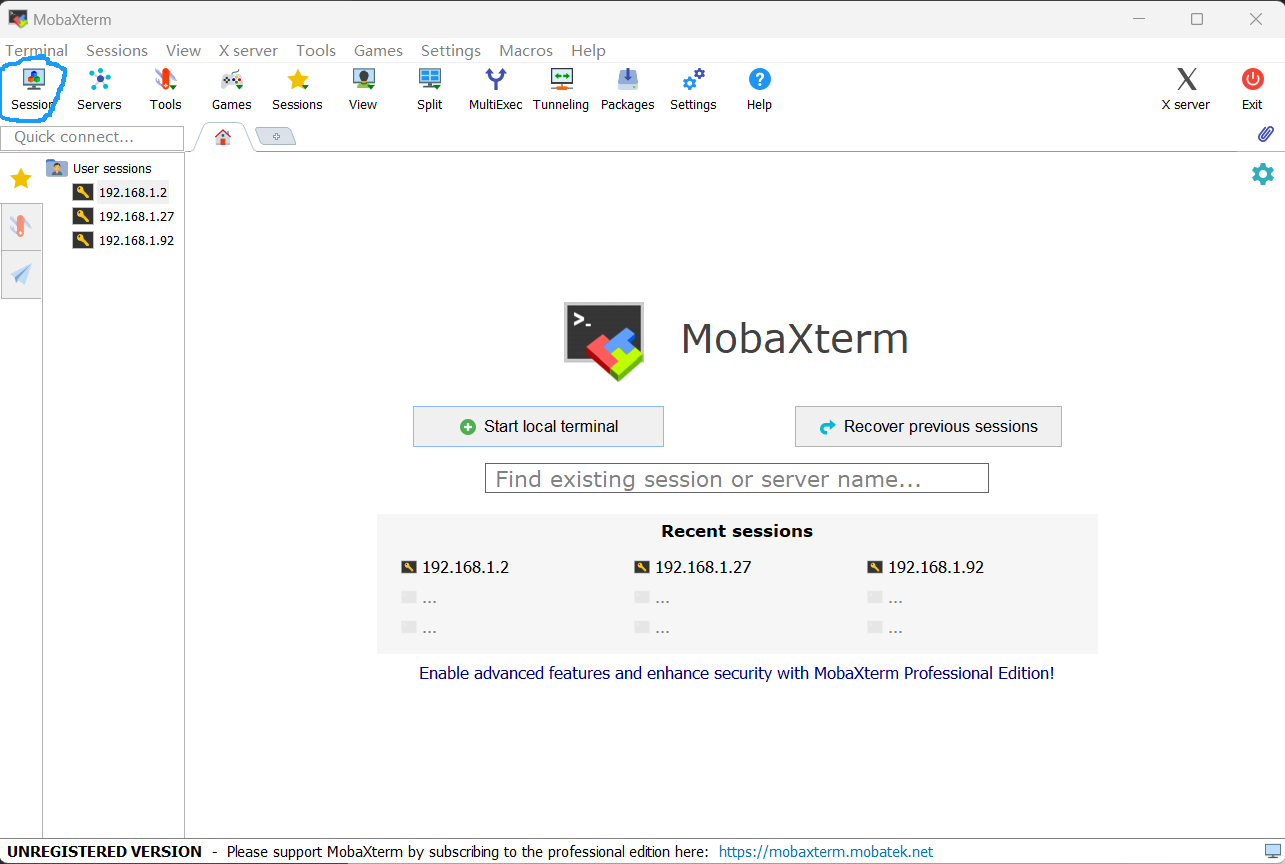
Task: Click the UNREGISTERED VERSION status text
Action: pos(105,852)
